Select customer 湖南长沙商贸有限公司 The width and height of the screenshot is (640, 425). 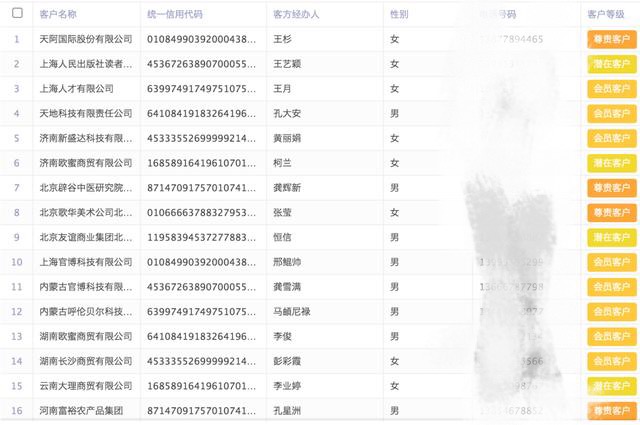pos(86,361)
